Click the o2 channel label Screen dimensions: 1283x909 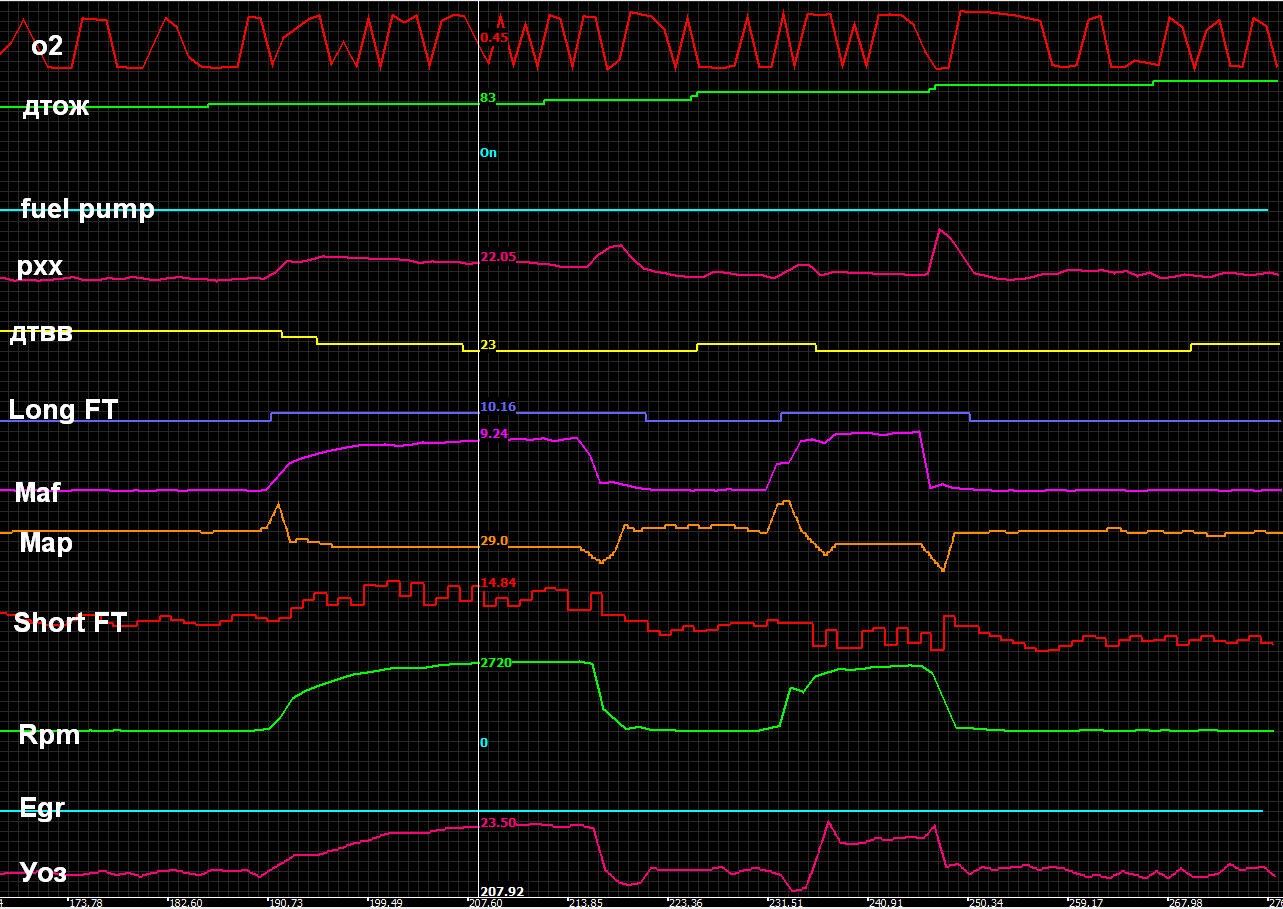click(47, 45)
